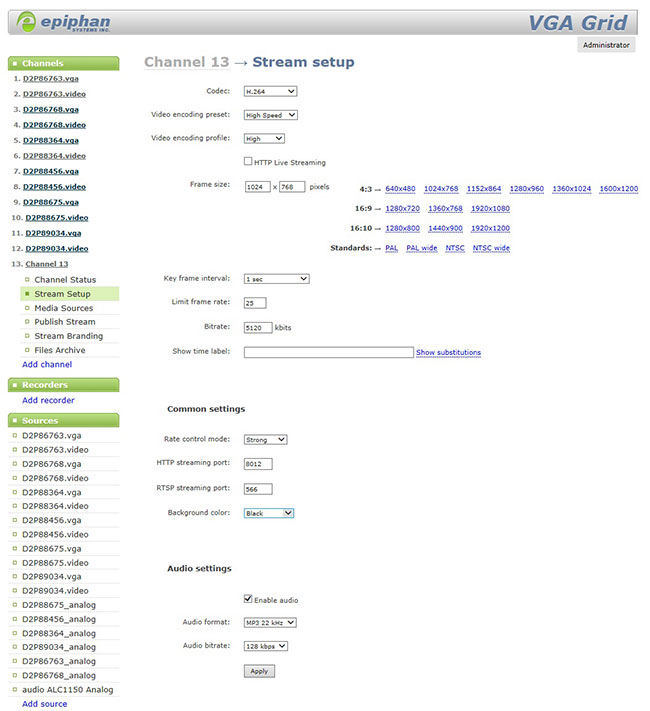Open the Codec dropdown
The height and width of the screenshot is (711, 650).
click(x=270, y=91)
